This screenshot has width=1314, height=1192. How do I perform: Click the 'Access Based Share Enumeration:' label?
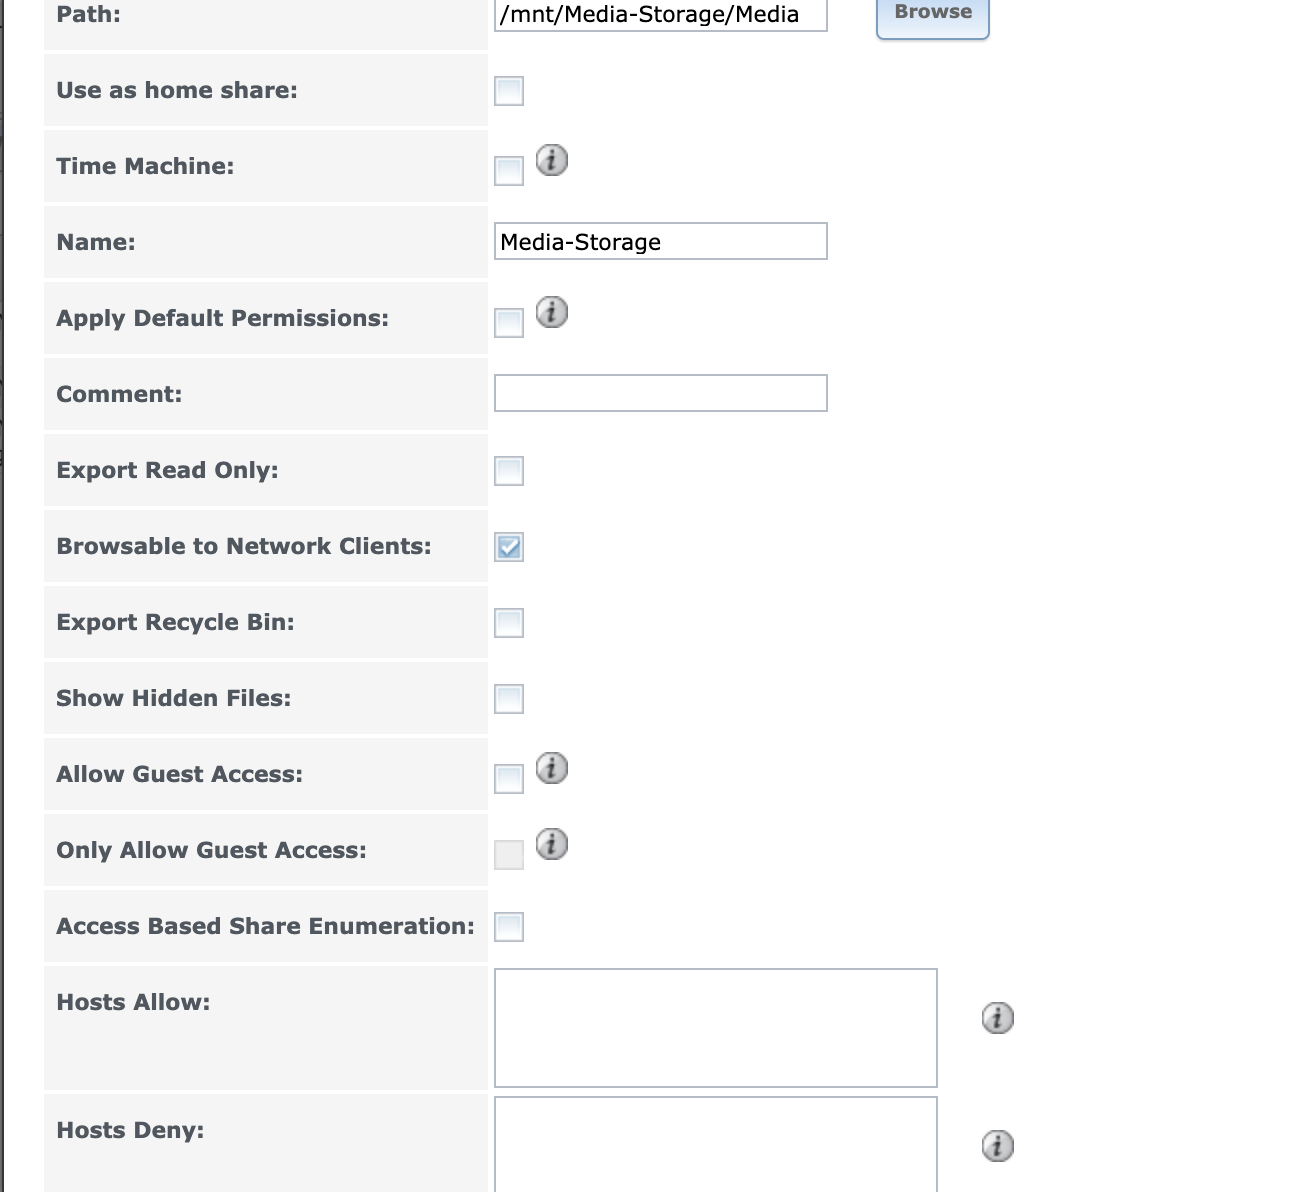[266, 926]
